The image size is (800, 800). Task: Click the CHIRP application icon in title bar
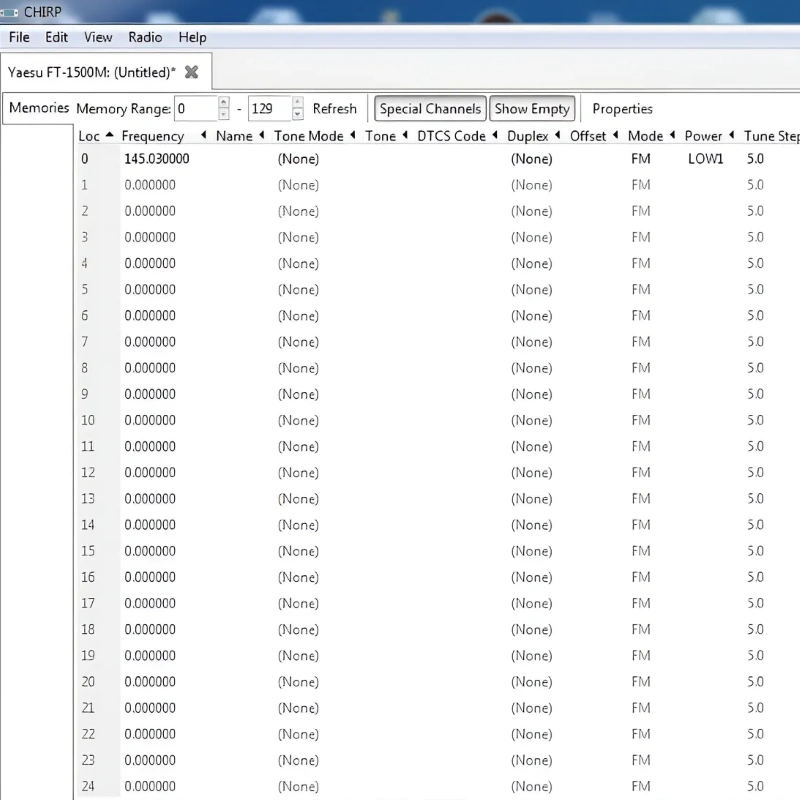[10, 11]
